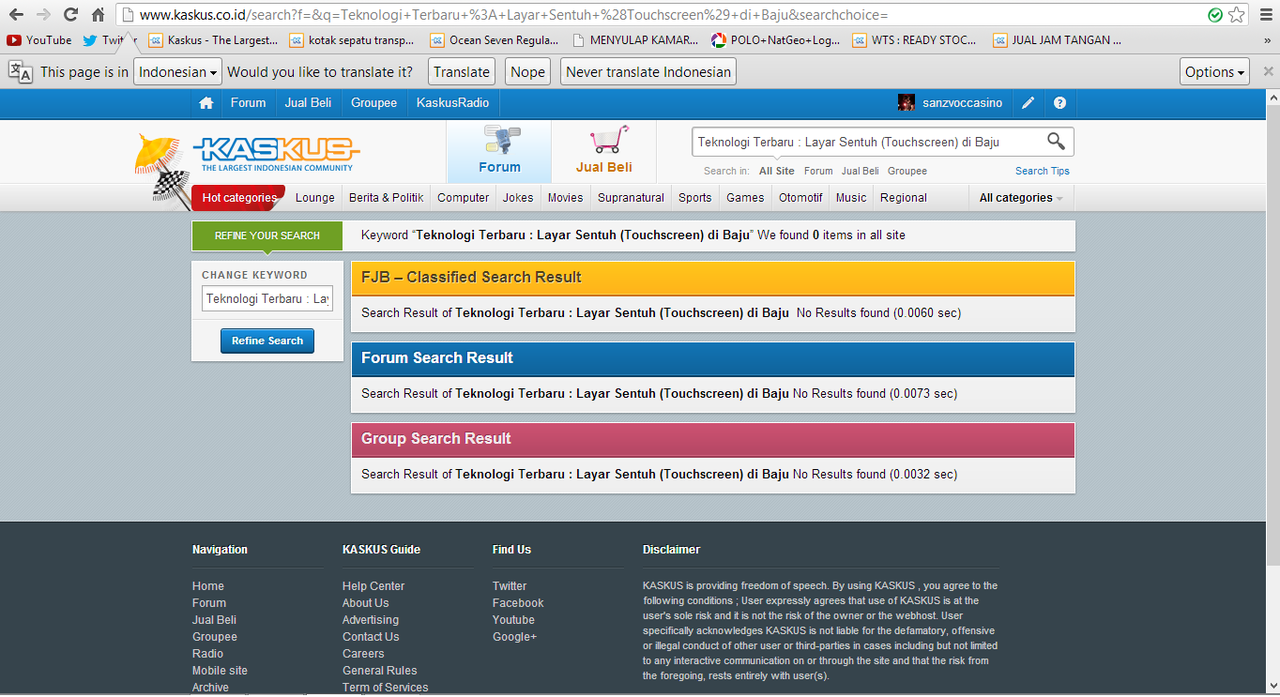Viewport: 1280px width, 697px height.
Task: Expand All categories dropdown
Action: [1021, 198]
